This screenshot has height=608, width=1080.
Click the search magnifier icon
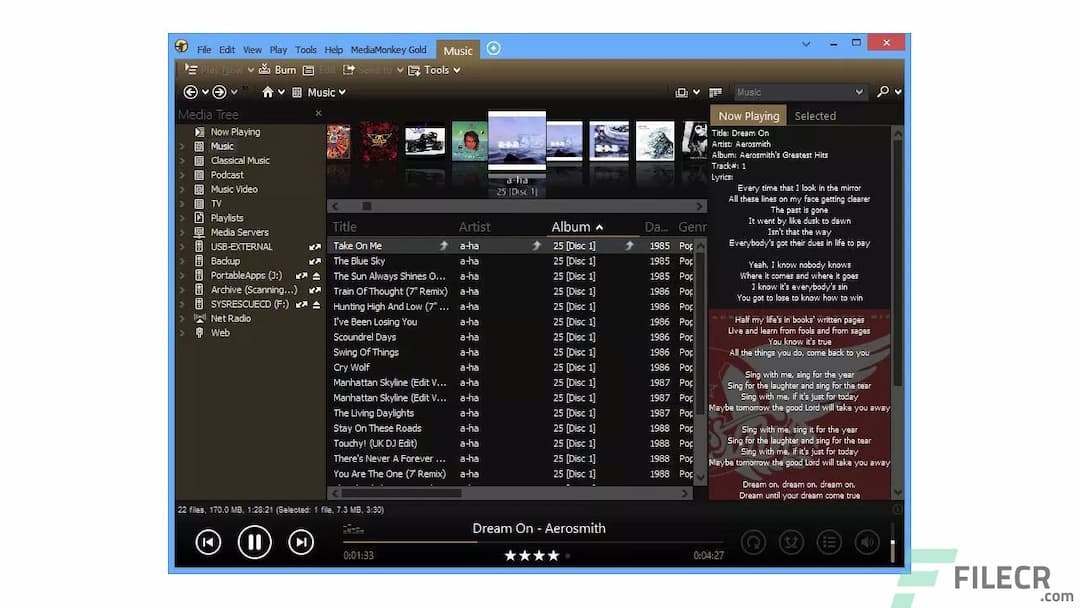click(884, 91)
